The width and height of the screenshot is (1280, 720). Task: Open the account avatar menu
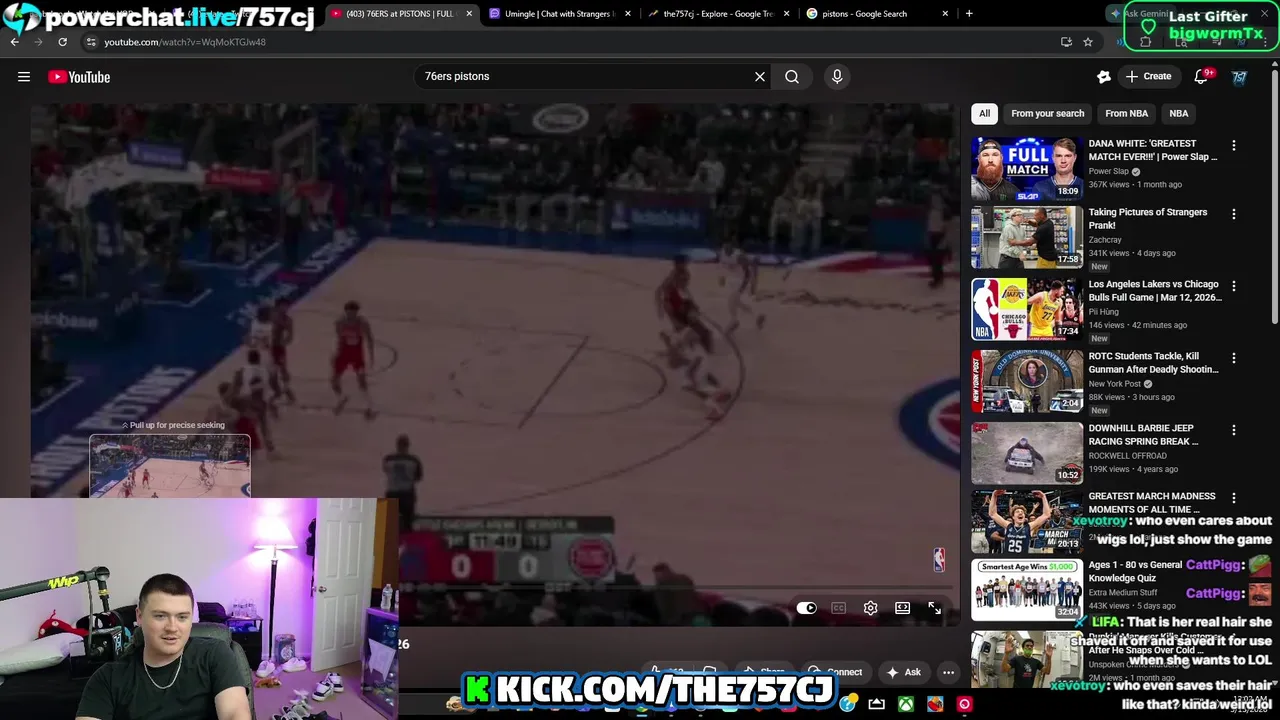pyautogui.click(x=1239, y=77)
